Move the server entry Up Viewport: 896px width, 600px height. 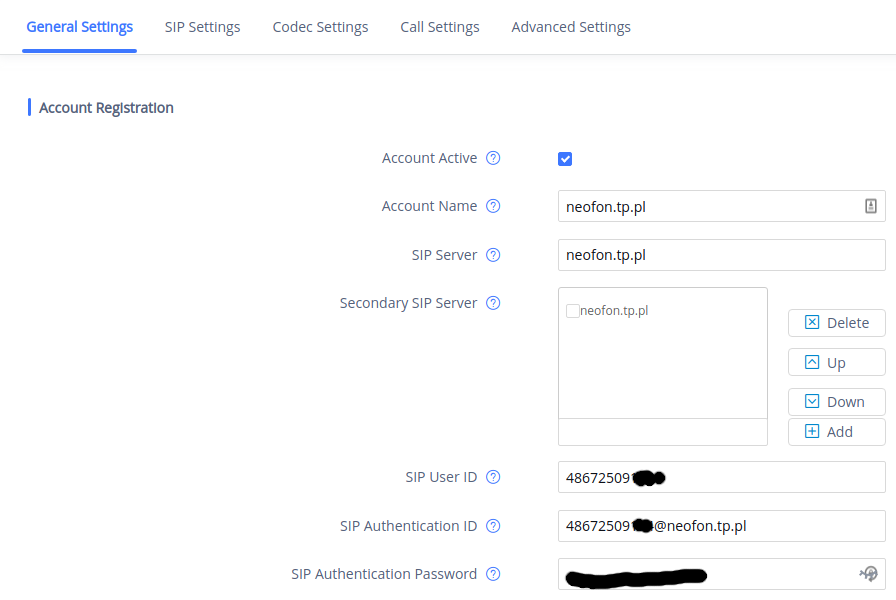(x=836, y=362)
